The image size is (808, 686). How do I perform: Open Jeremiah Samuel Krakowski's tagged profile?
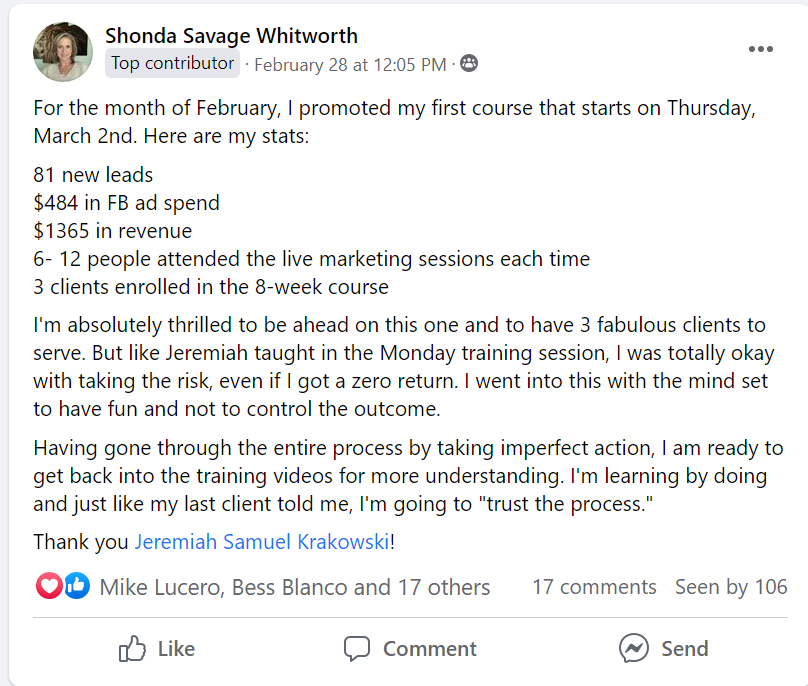pyautogui.click(x=262, y=542)
